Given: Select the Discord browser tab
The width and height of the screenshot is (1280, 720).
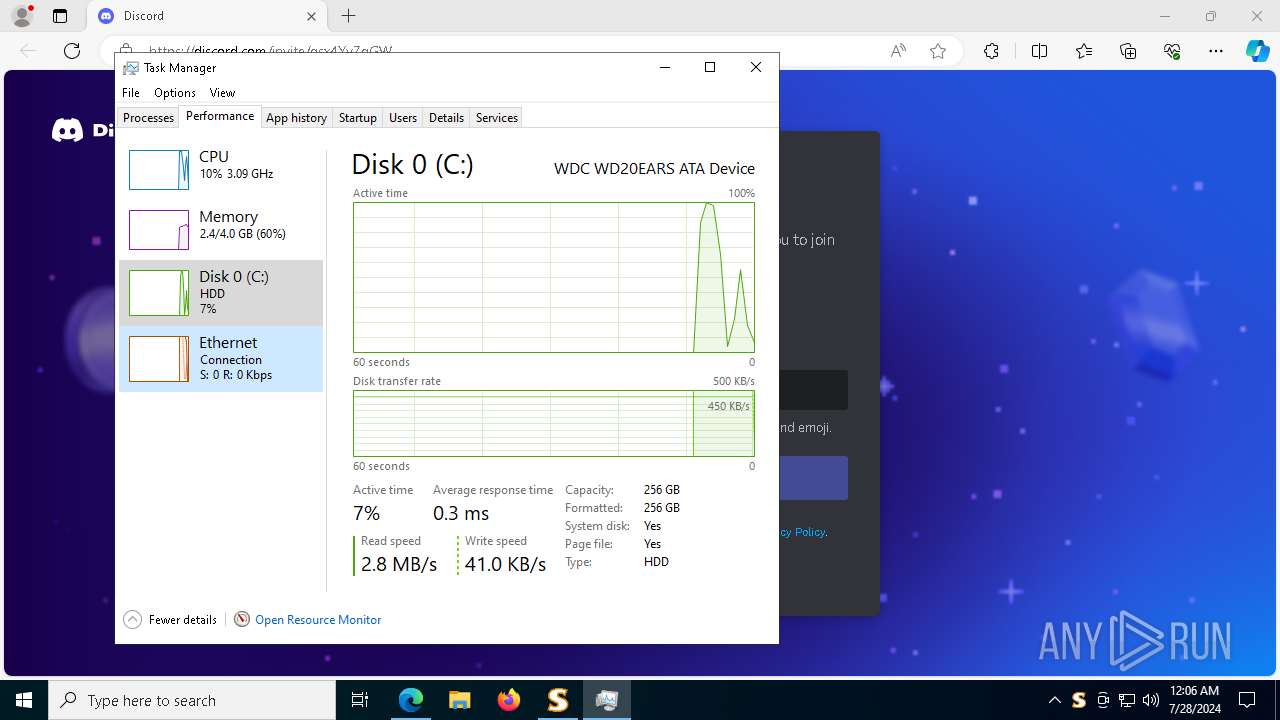Looking at the screenshot, I should click(205, 16).
